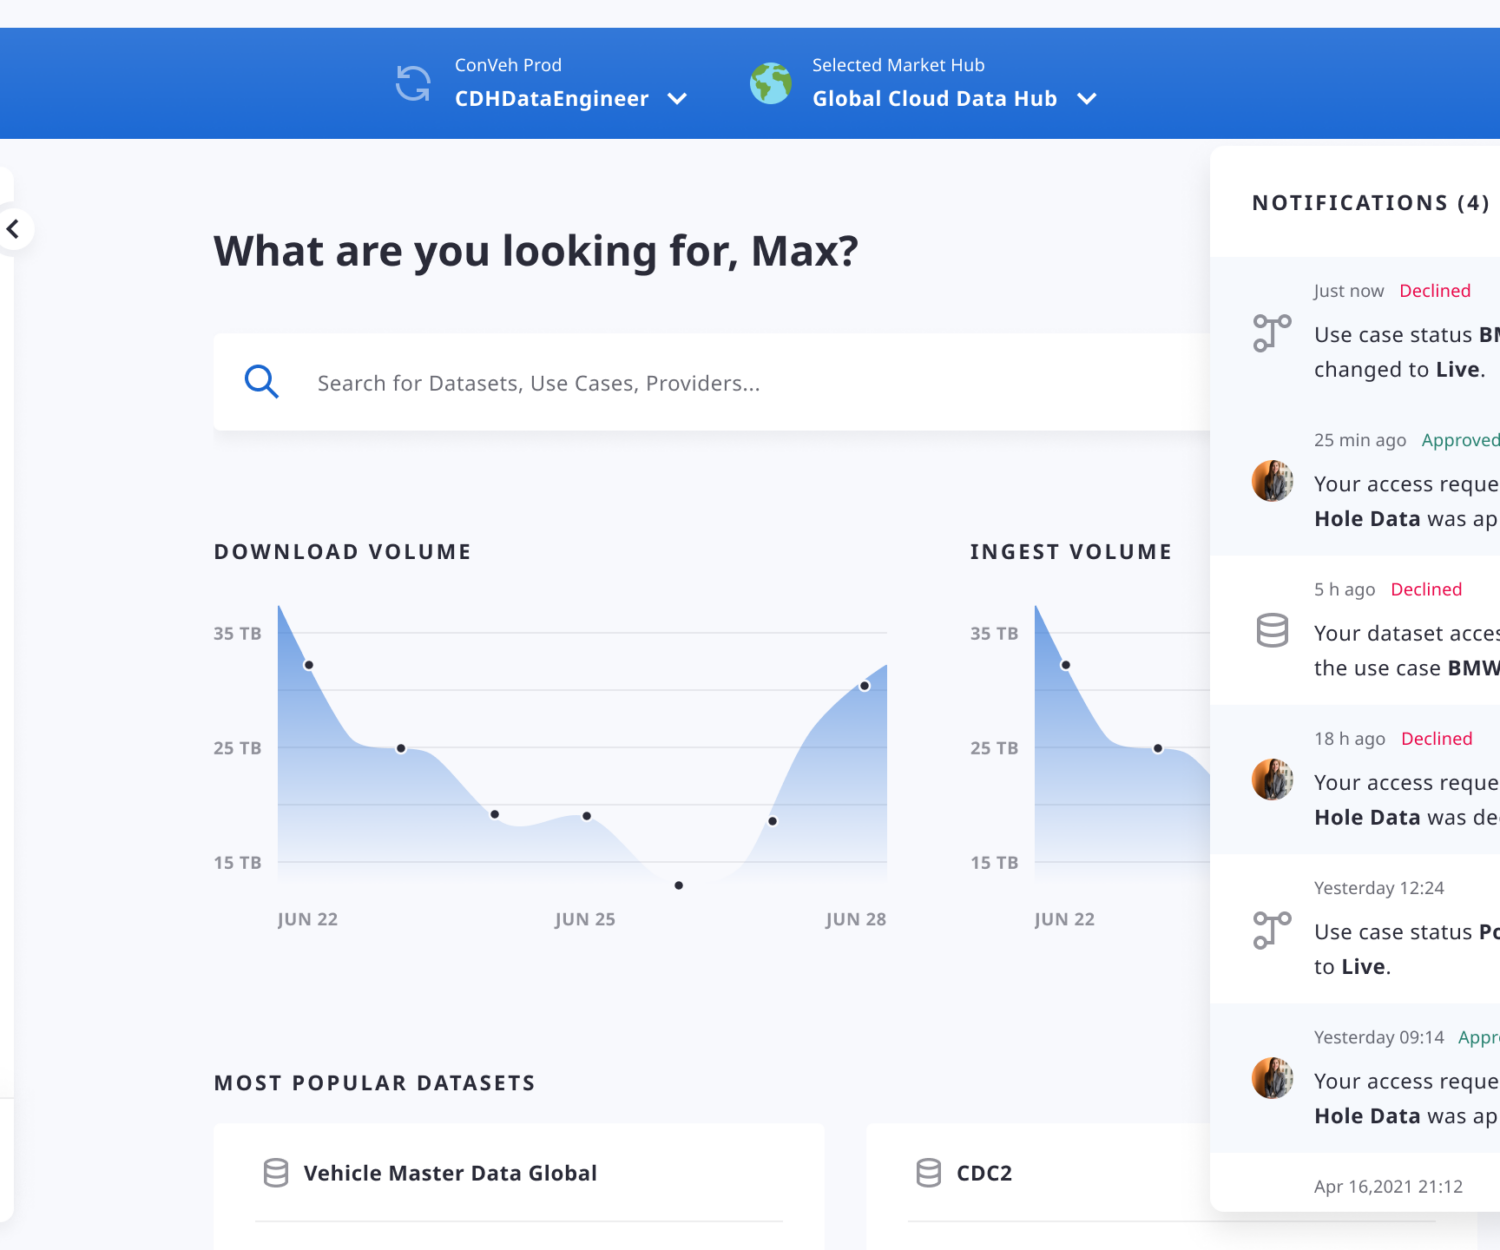Viewport: 1500px width, 1250px height.
Task: Click Vehicle Master Data Global database icon
Action: coord(276,1173)
